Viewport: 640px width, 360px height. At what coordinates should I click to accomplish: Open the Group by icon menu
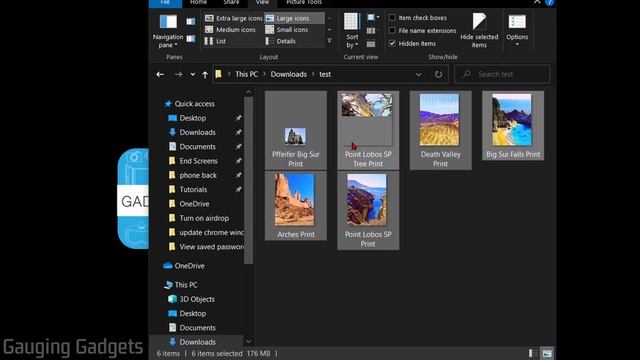pyautogui.click(x=373, y=18)
